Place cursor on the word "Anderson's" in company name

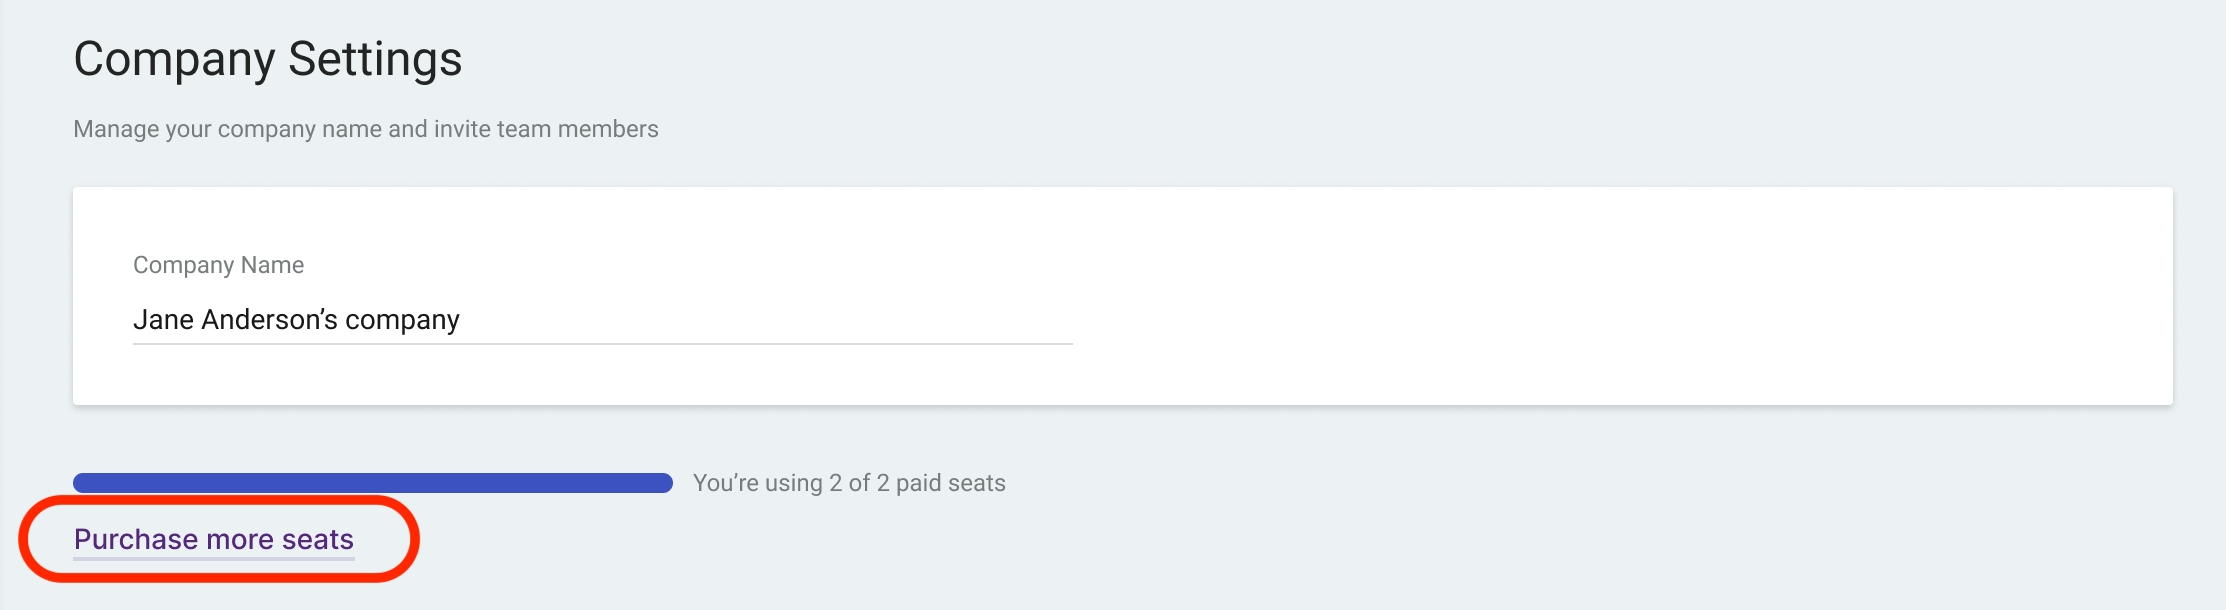[x=270, y=320]
